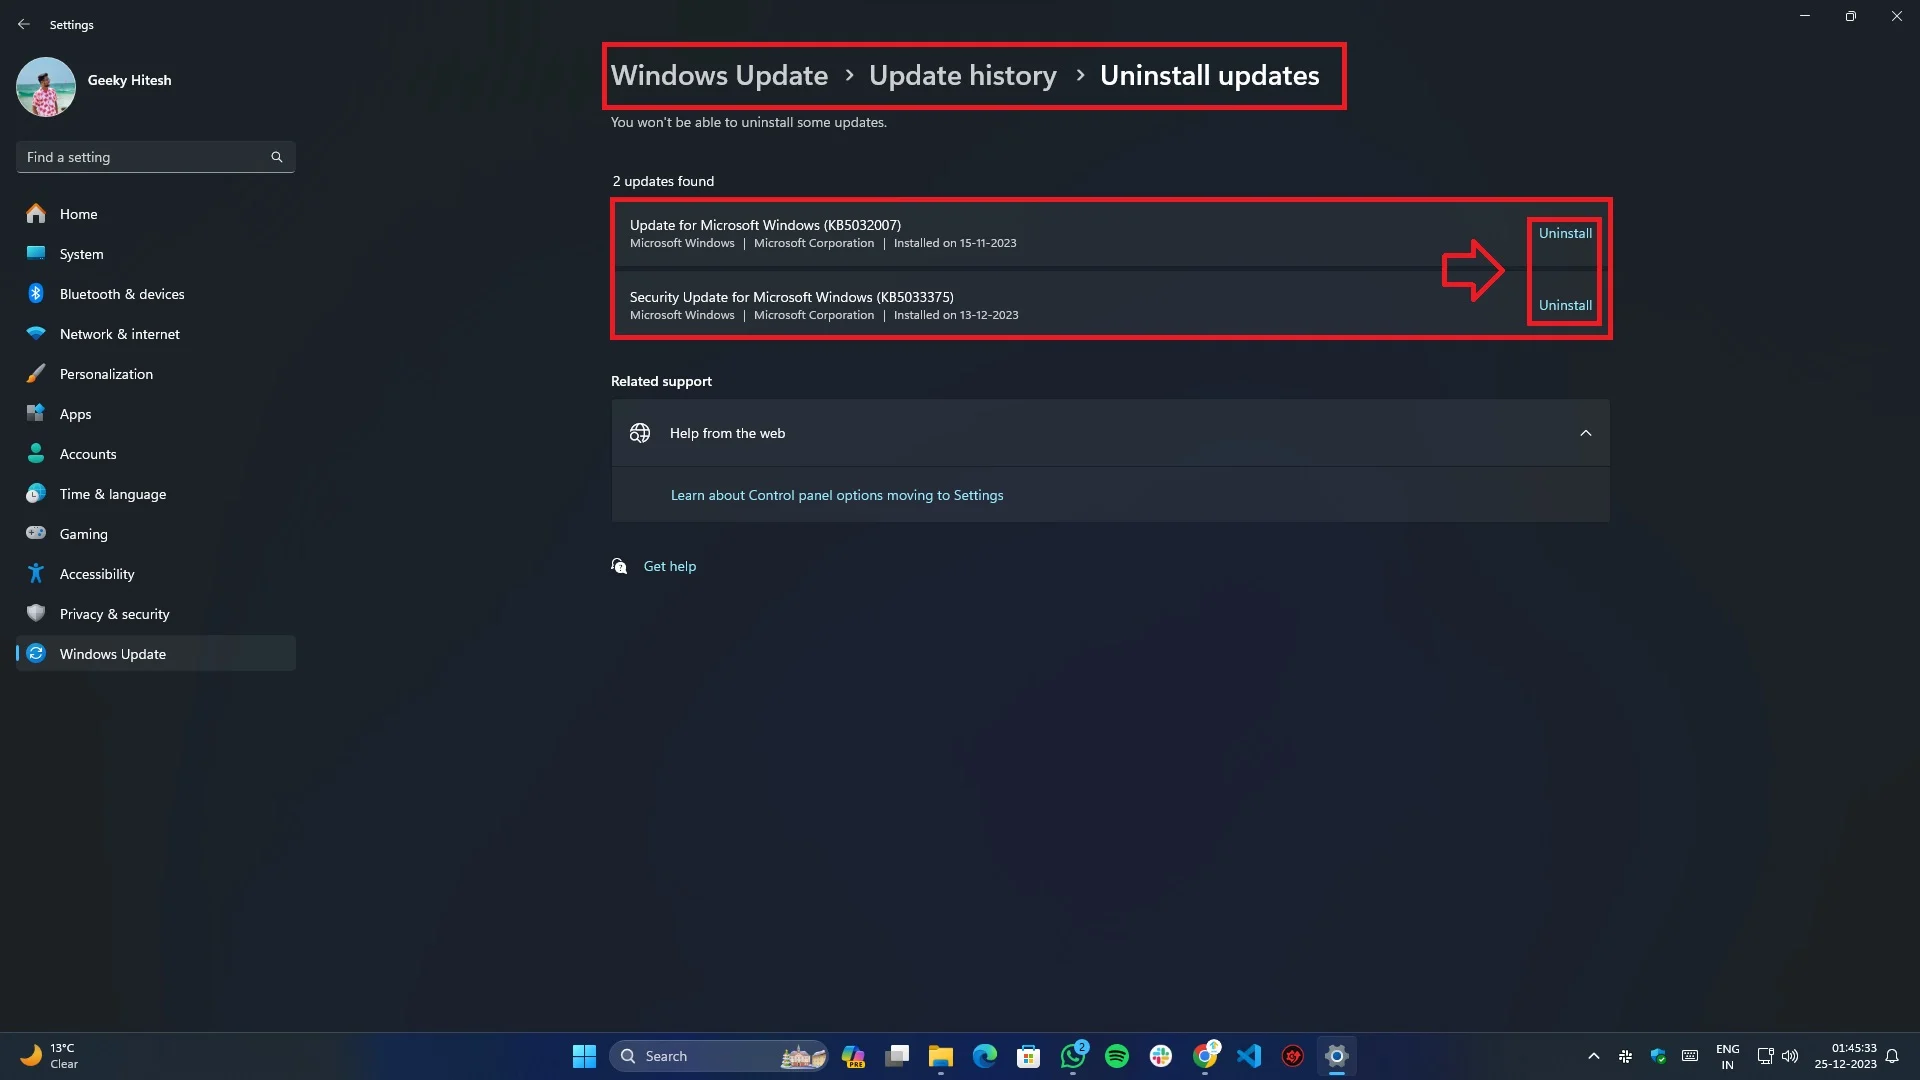Click Get help at bottom of page
Screen dimensions: 1920x1080
pos(670,564)
